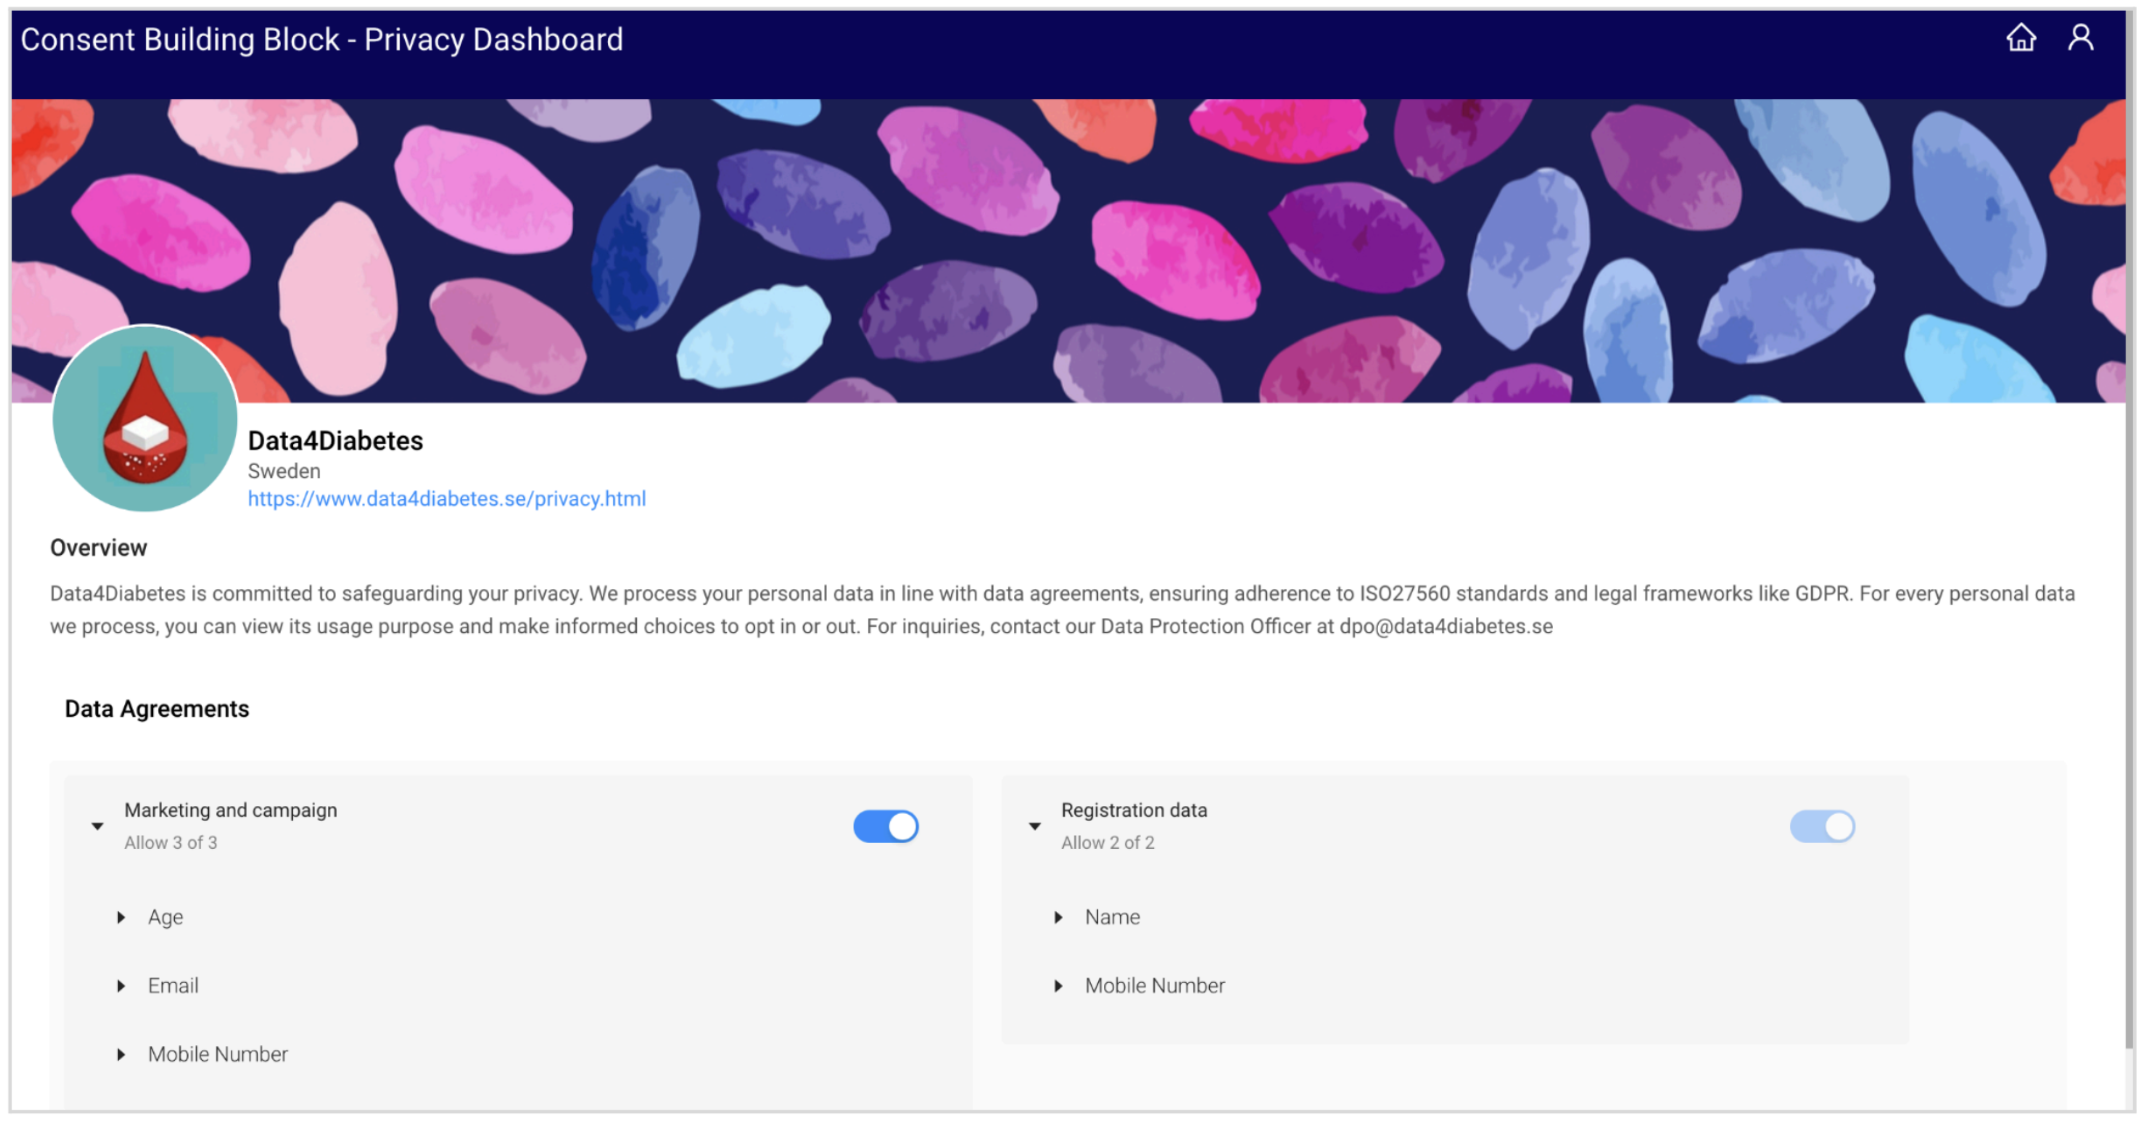Expand Mobile Number under Registration data

[1058, 986]
